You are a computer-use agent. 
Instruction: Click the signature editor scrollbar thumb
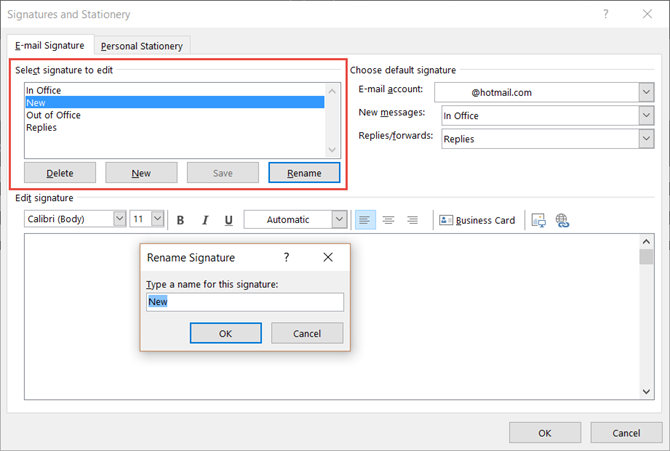(x=646, y=257)
